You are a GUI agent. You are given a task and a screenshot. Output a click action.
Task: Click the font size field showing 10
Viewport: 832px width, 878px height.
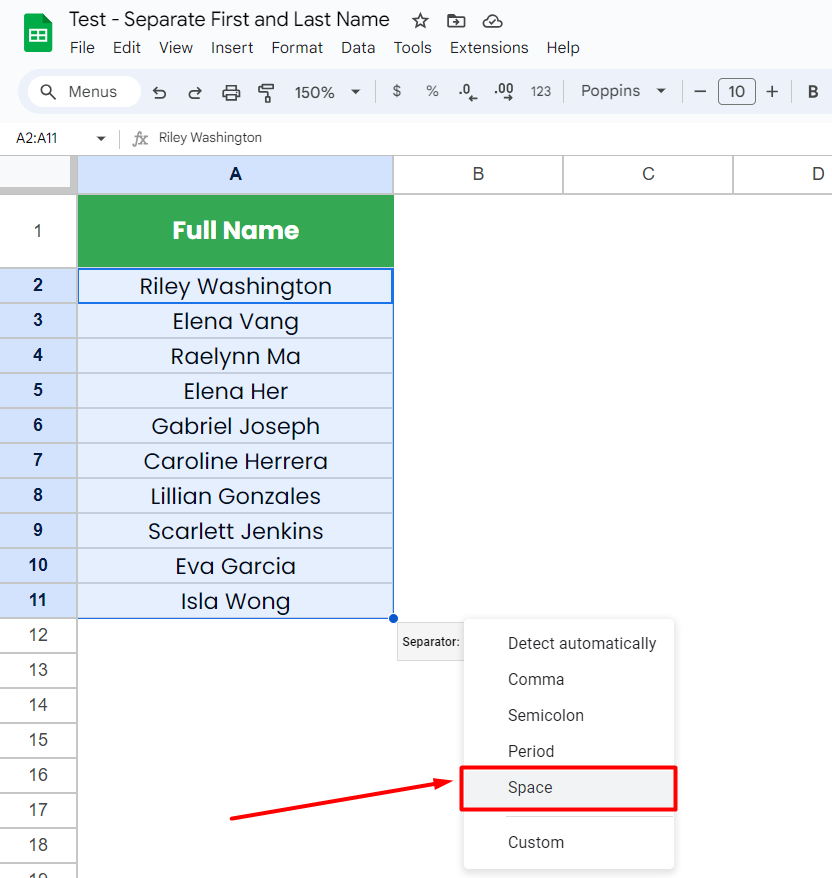coord(736,91)
